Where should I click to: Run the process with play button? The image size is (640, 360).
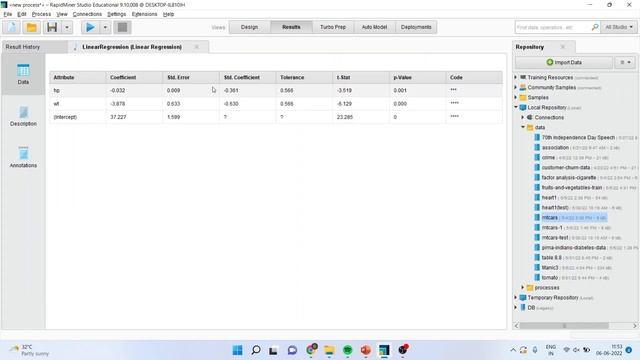(x=90, y=27)
